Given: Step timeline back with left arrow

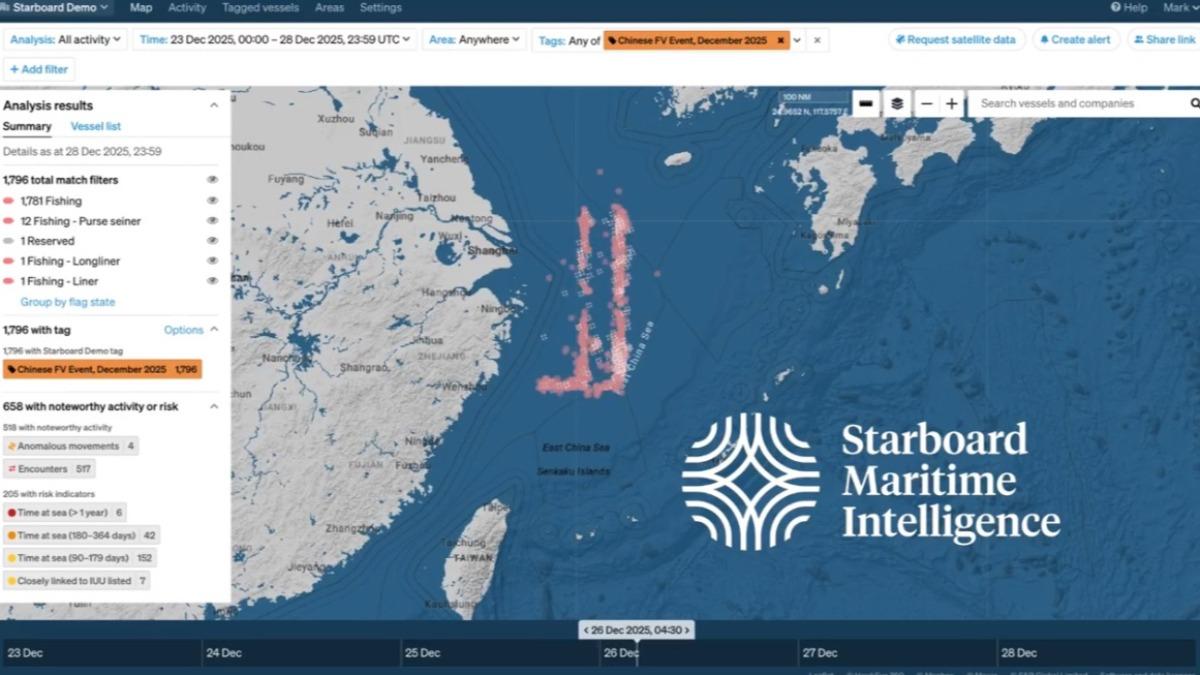Looking at the screenshot, I should [586, 630].
